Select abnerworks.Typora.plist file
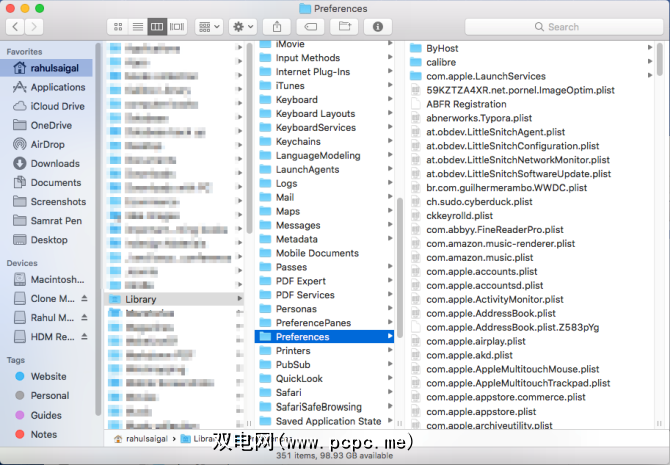The height and width of the screenshot is (465, 670). coord(530,118)
